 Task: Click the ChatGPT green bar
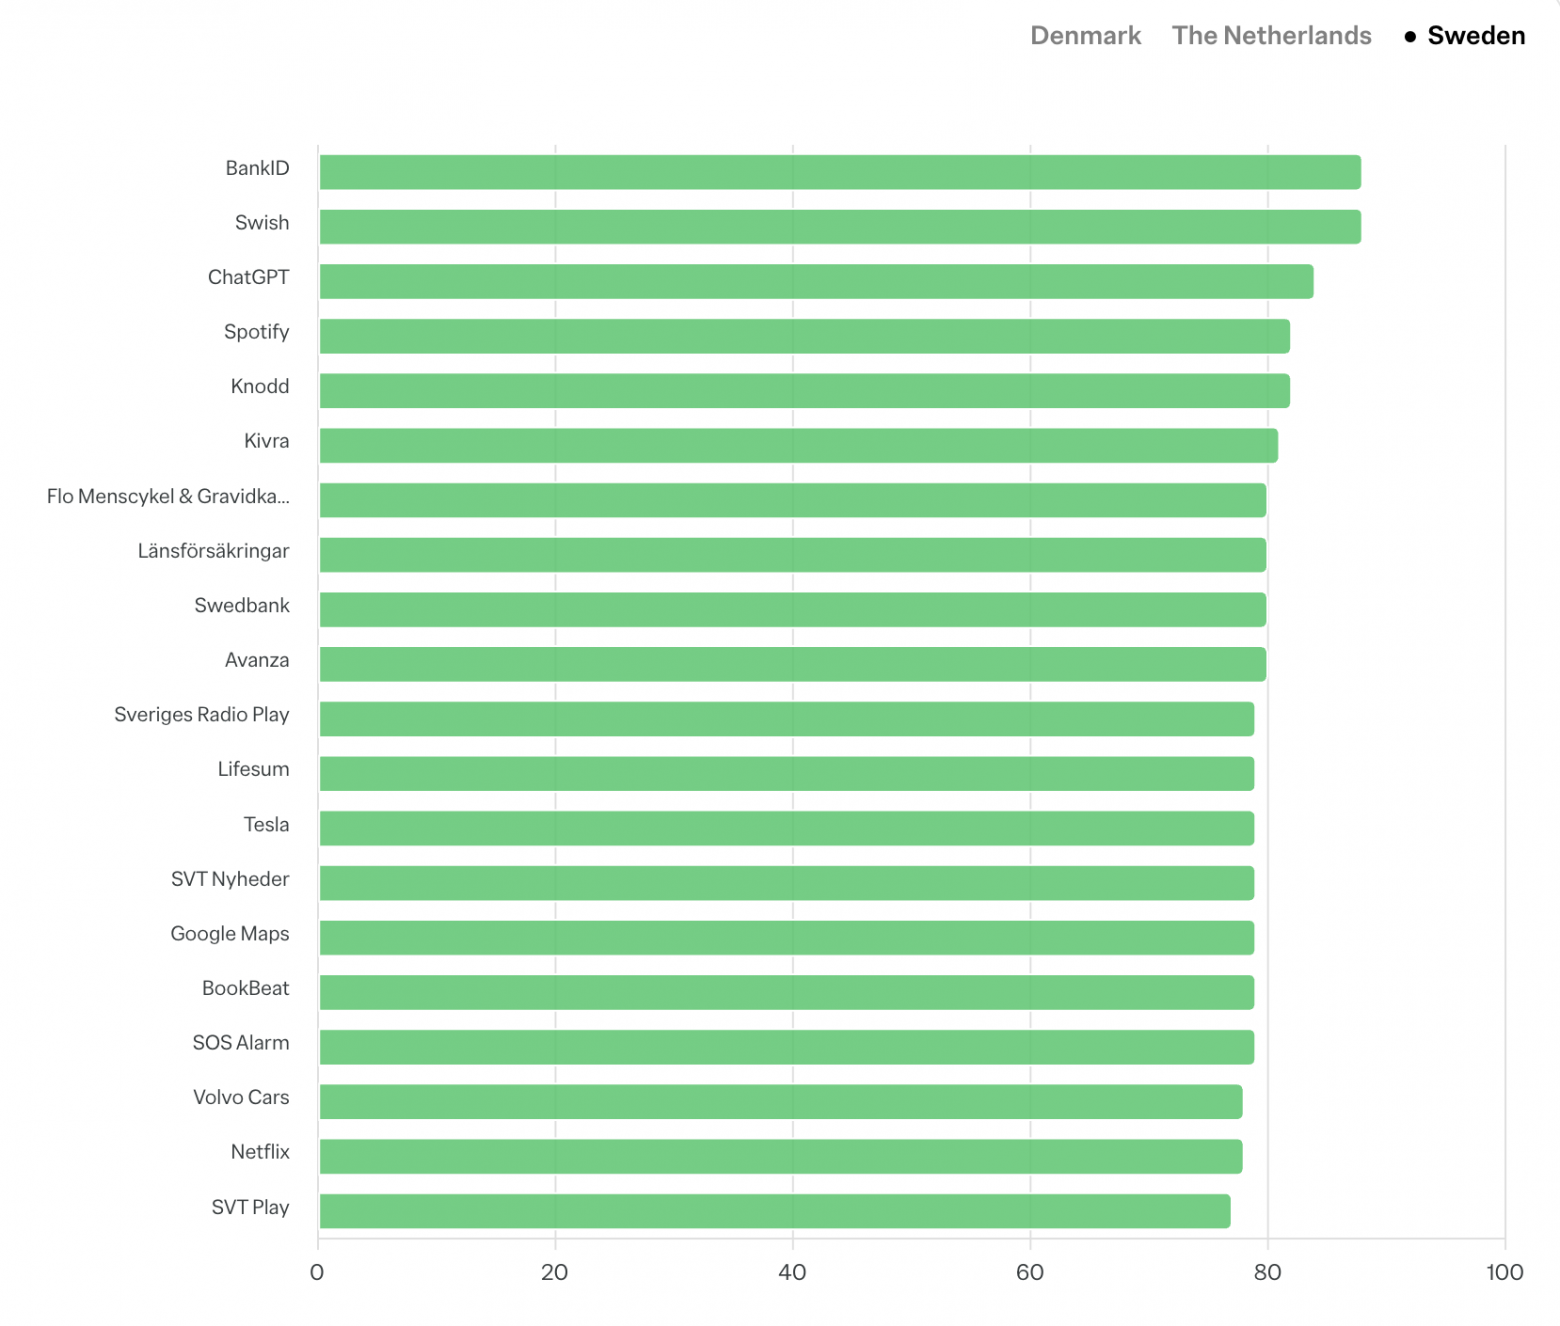(816, 282)
